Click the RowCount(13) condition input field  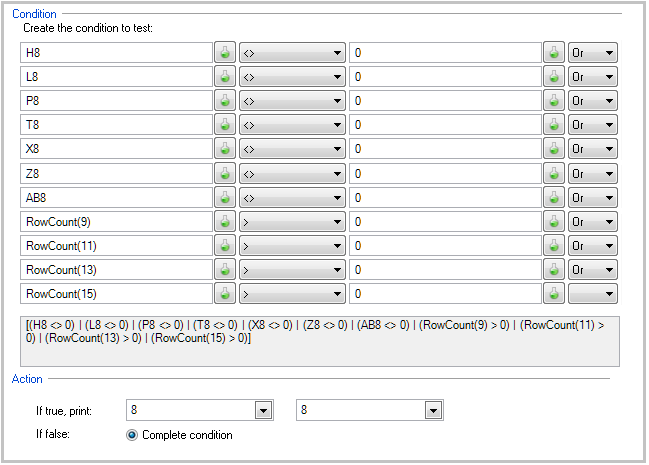(116, 270)
